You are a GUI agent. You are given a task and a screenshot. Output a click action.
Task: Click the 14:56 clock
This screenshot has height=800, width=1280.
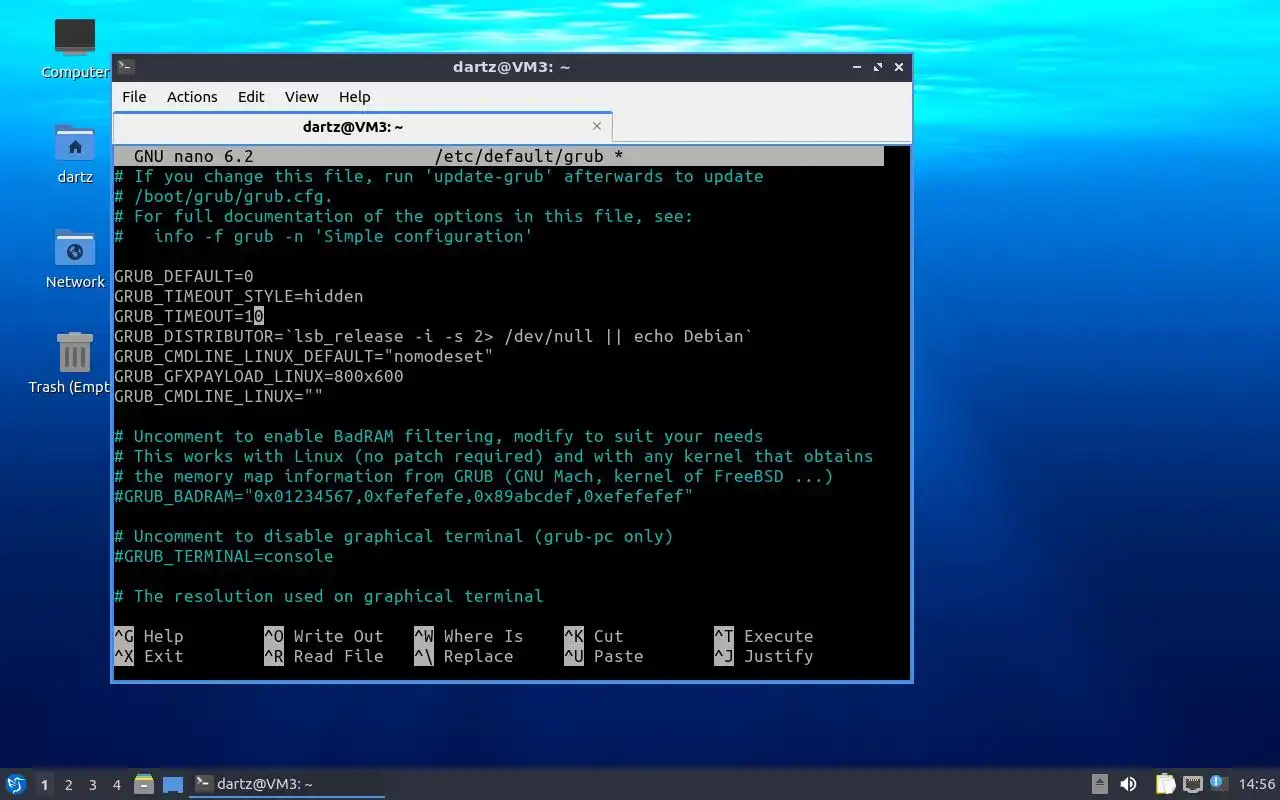click(1257, 784)
